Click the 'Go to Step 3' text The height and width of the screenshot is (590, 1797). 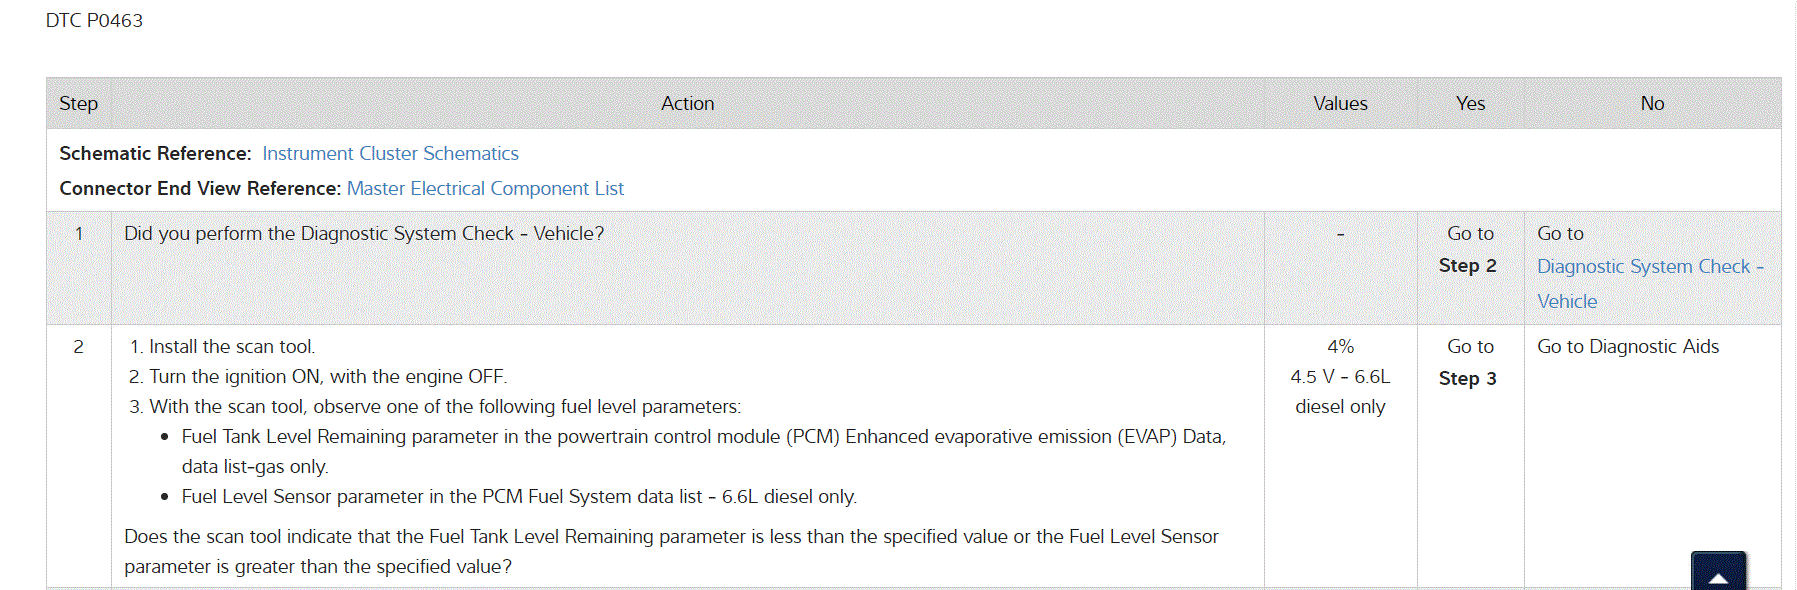click(1469, 363)
